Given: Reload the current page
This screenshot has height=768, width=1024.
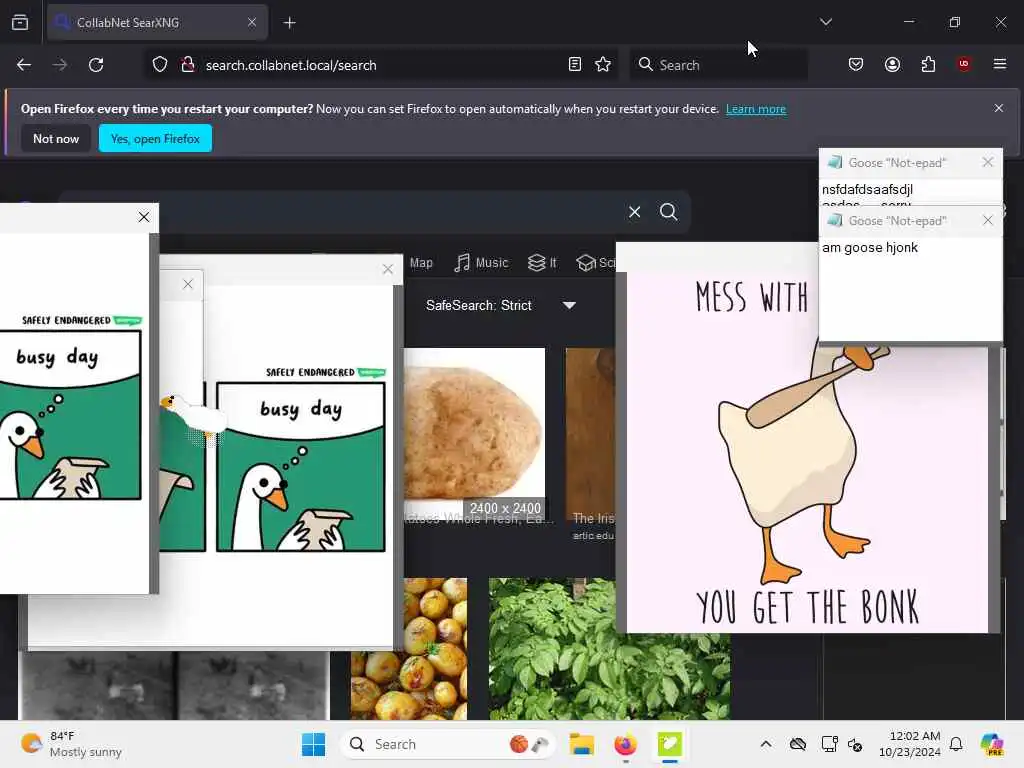Looking at the screenshot, I should [96, 65].
